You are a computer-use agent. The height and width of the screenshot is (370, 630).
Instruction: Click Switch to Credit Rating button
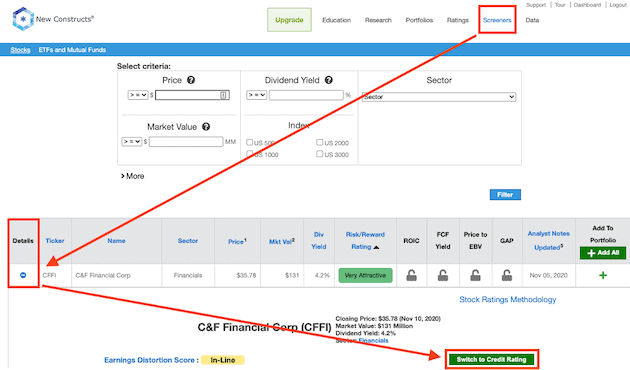(491, 359)
